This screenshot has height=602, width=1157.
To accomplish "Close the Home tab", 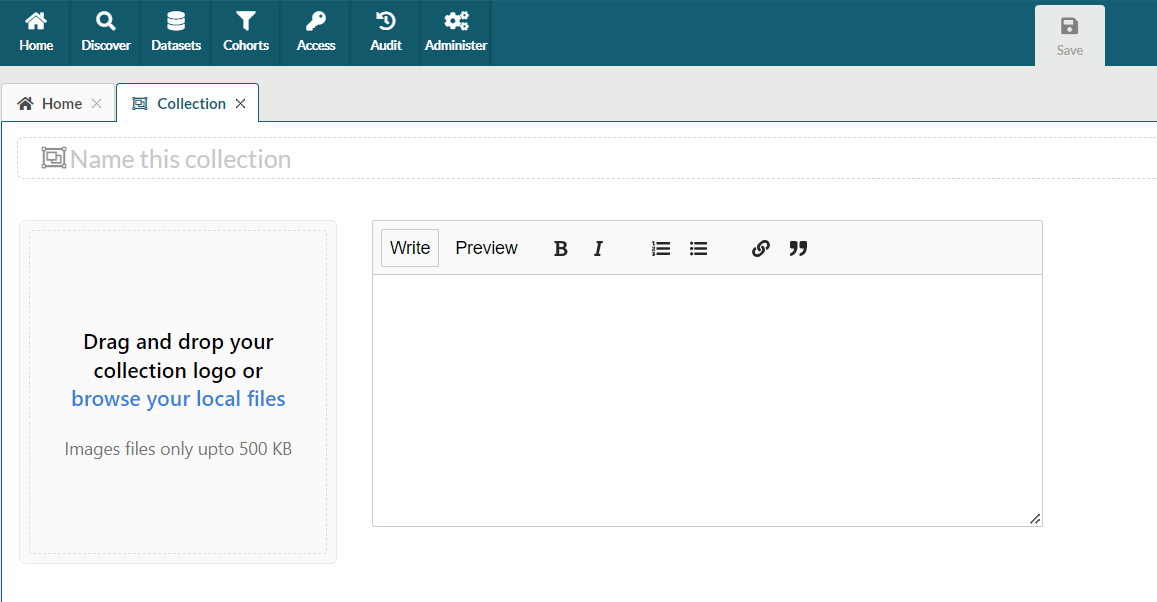I will [x=96, y=104].
